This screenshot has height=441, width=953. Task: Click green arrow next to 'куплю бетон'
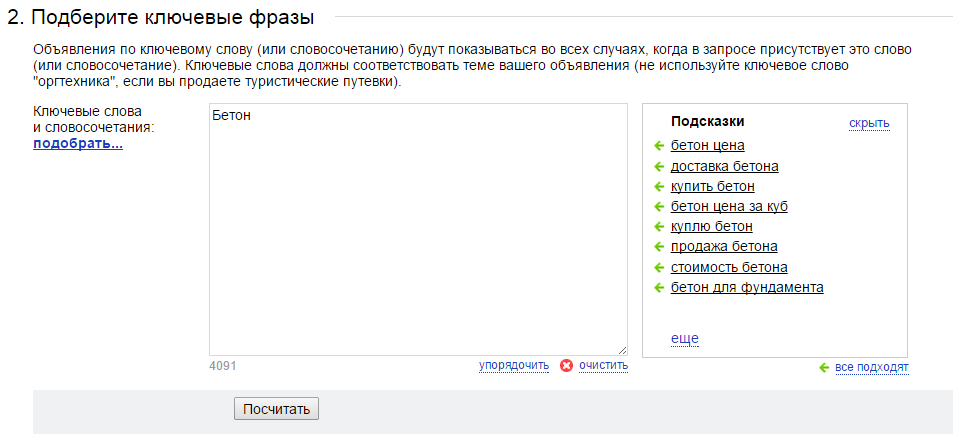(x=659, y=227)
